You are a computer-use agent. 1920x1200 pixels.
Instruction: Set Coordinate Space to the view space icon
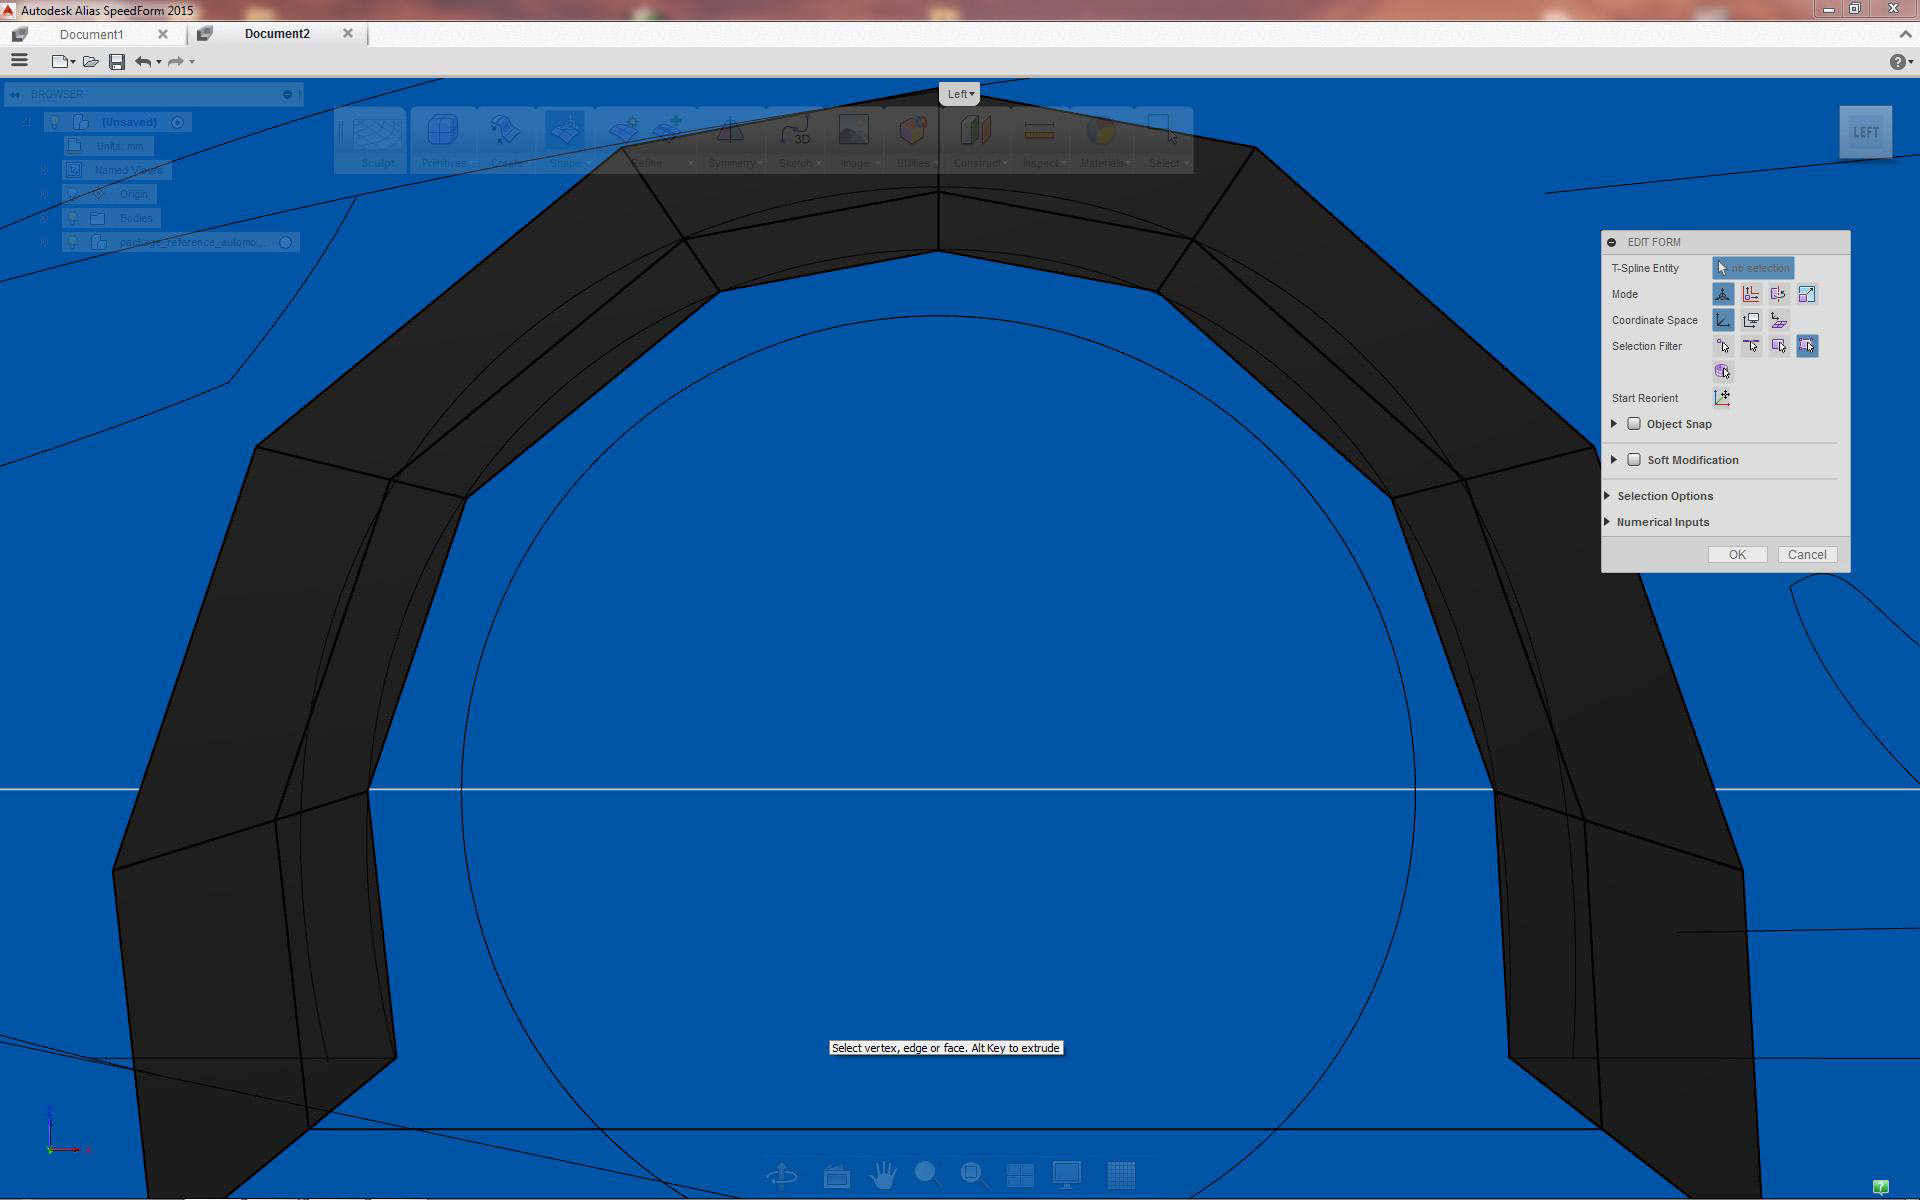[x=1751, y=320]
